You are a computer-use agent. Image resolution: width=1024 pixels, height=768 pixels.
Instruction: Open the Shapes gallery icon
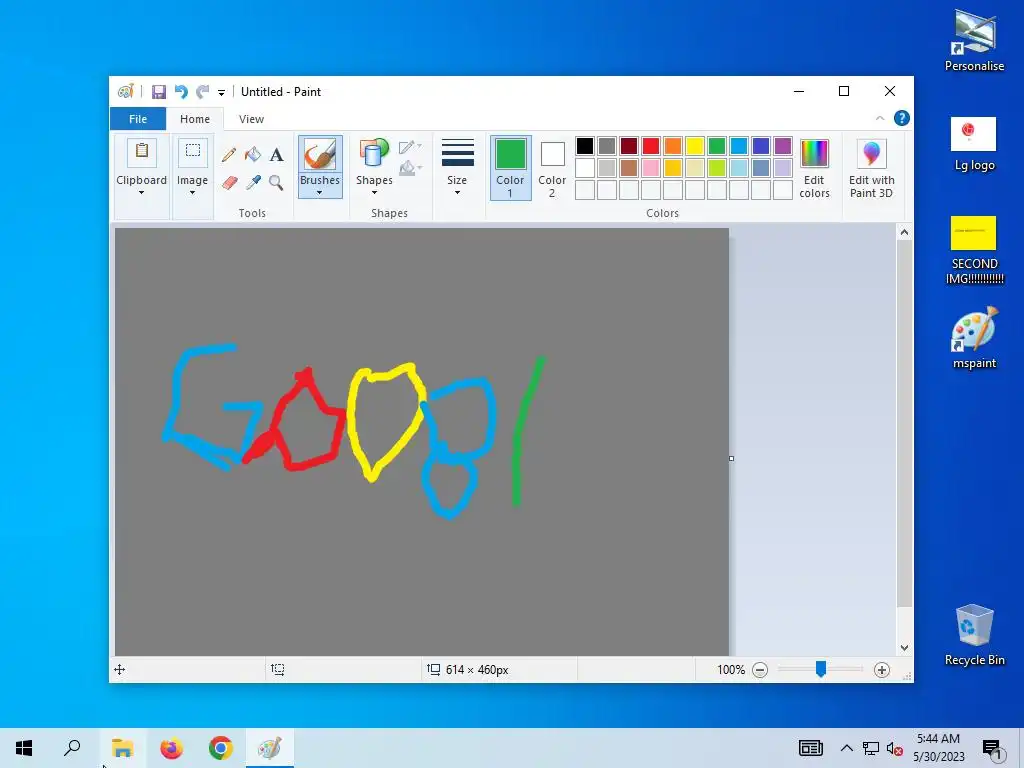(374, 154)
